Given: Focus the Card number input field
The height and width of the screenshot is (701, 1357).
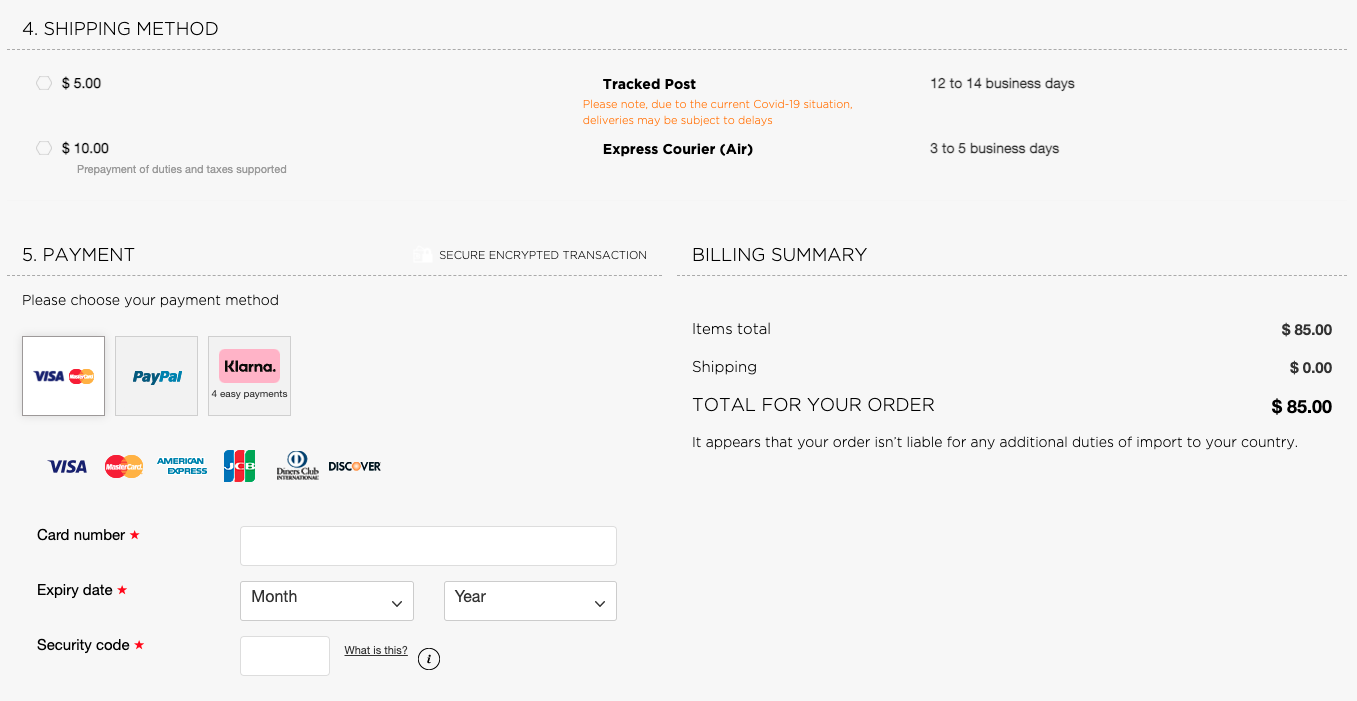Looking at the screenshot, I should coord(428,546).
